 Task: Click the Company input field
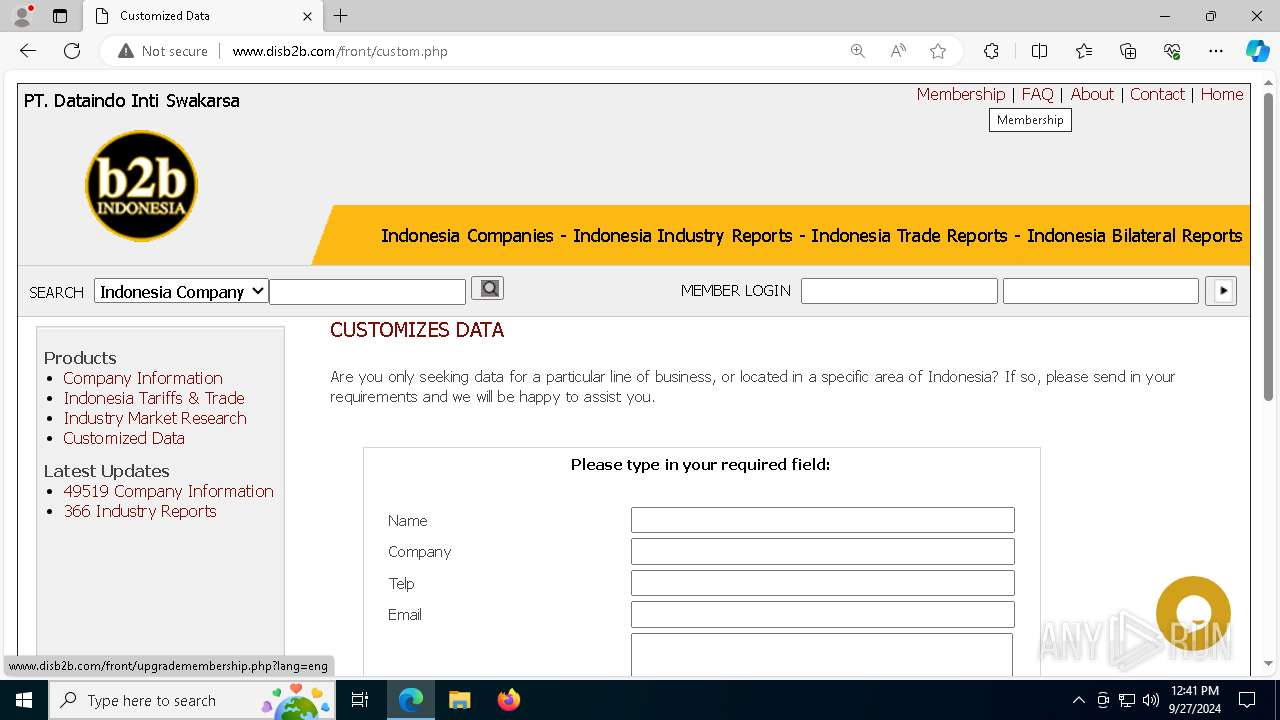823,552
